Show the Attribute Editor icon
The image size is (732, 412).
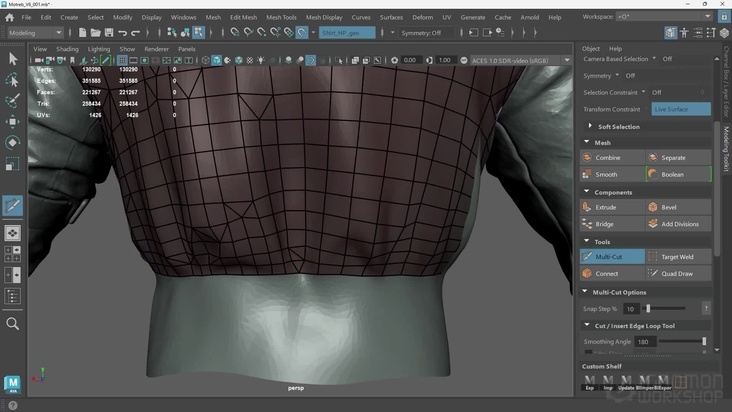pos(698,33)
